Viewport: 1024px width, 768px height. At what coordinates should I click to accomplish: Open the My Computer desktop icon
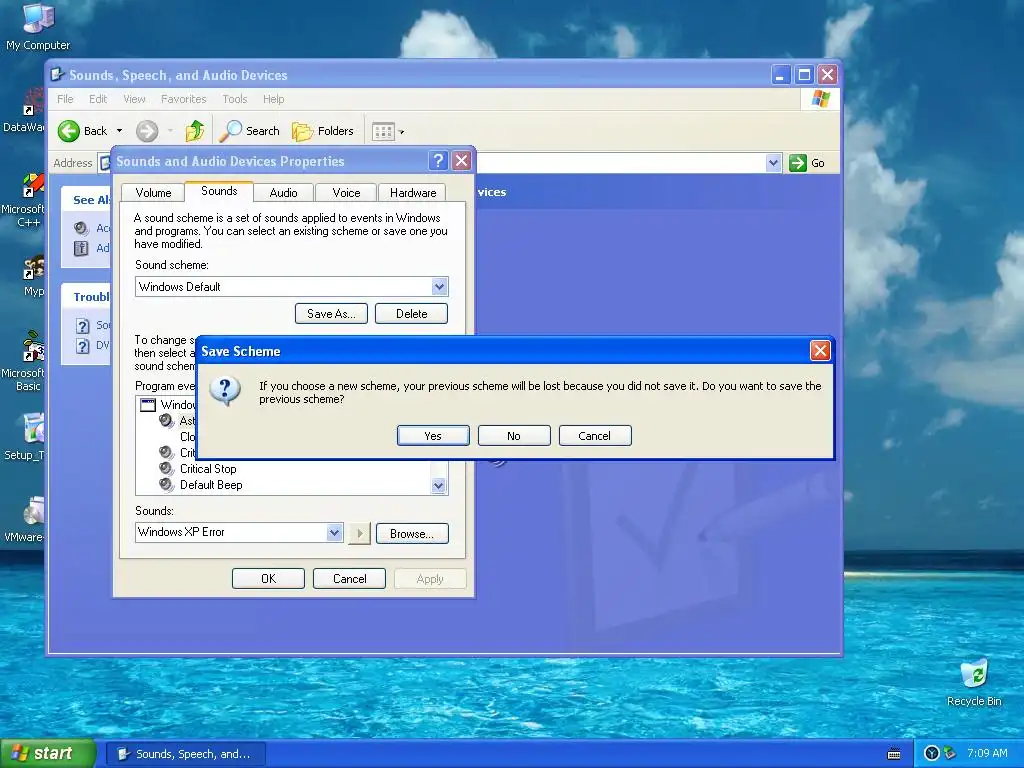pos(38,26)
